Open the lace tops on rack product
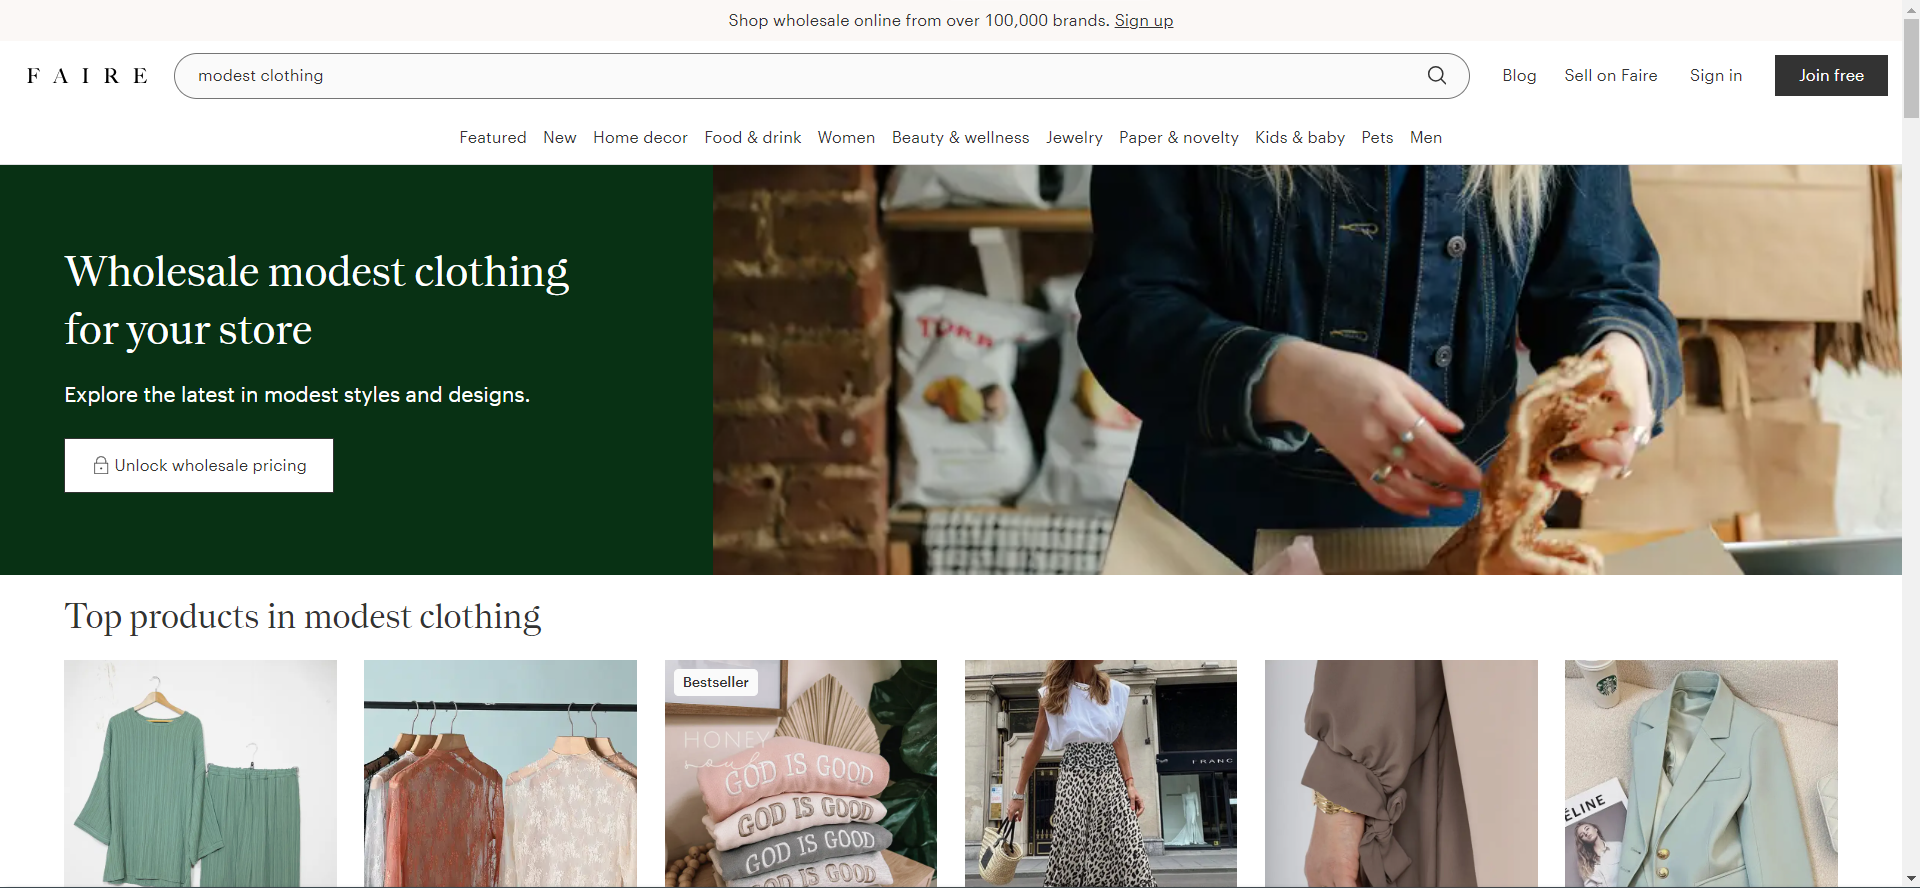Image resolution: width=1920 pixels, height=888 pixels. click(500, 773)
